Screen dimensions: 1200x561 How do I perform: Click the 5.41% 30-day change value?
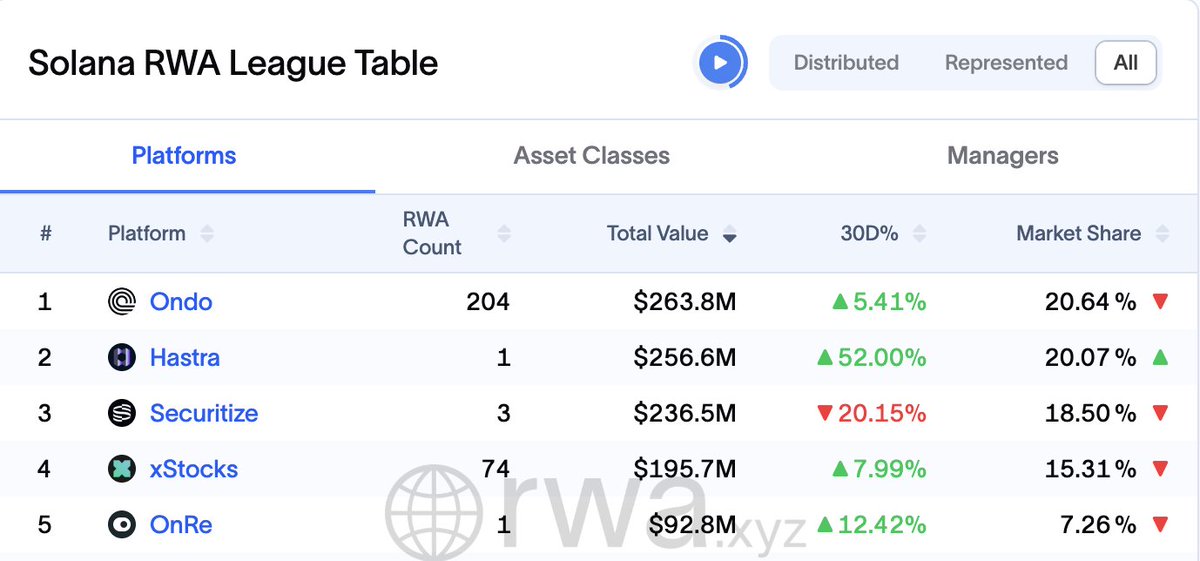890,302
